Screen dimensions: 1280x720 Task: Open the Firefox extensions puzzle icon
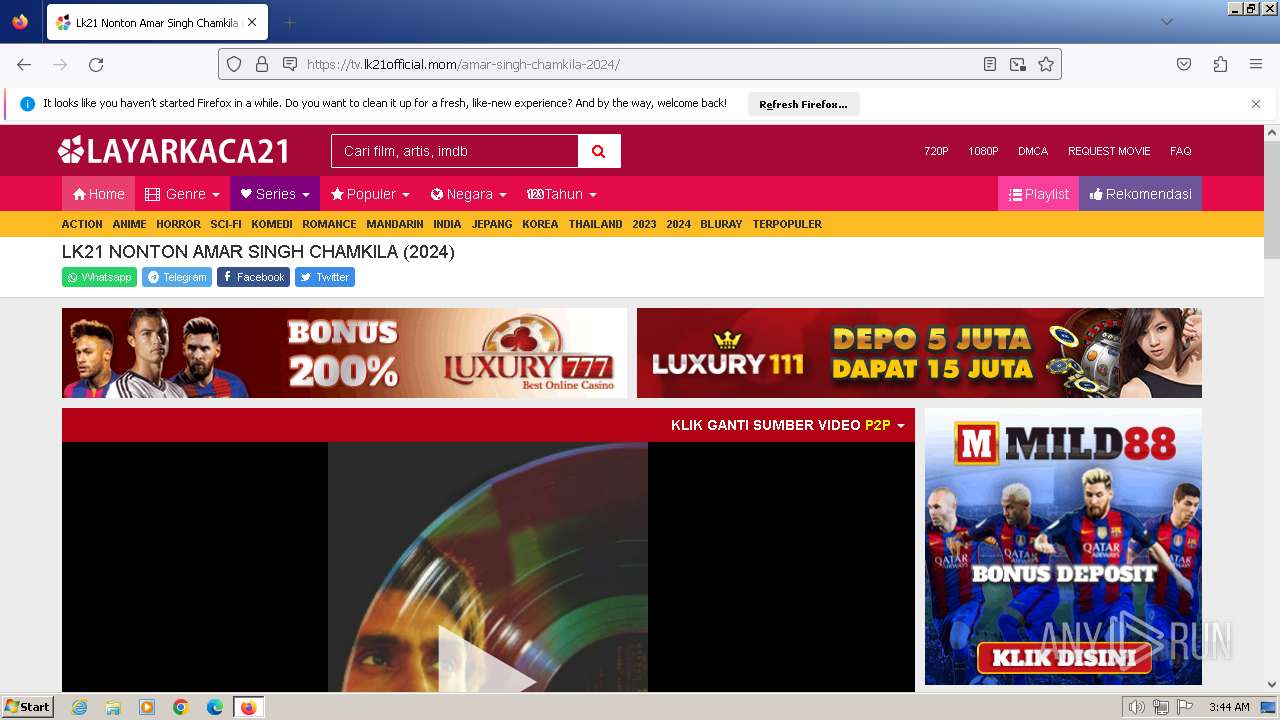coord(1220,64)
